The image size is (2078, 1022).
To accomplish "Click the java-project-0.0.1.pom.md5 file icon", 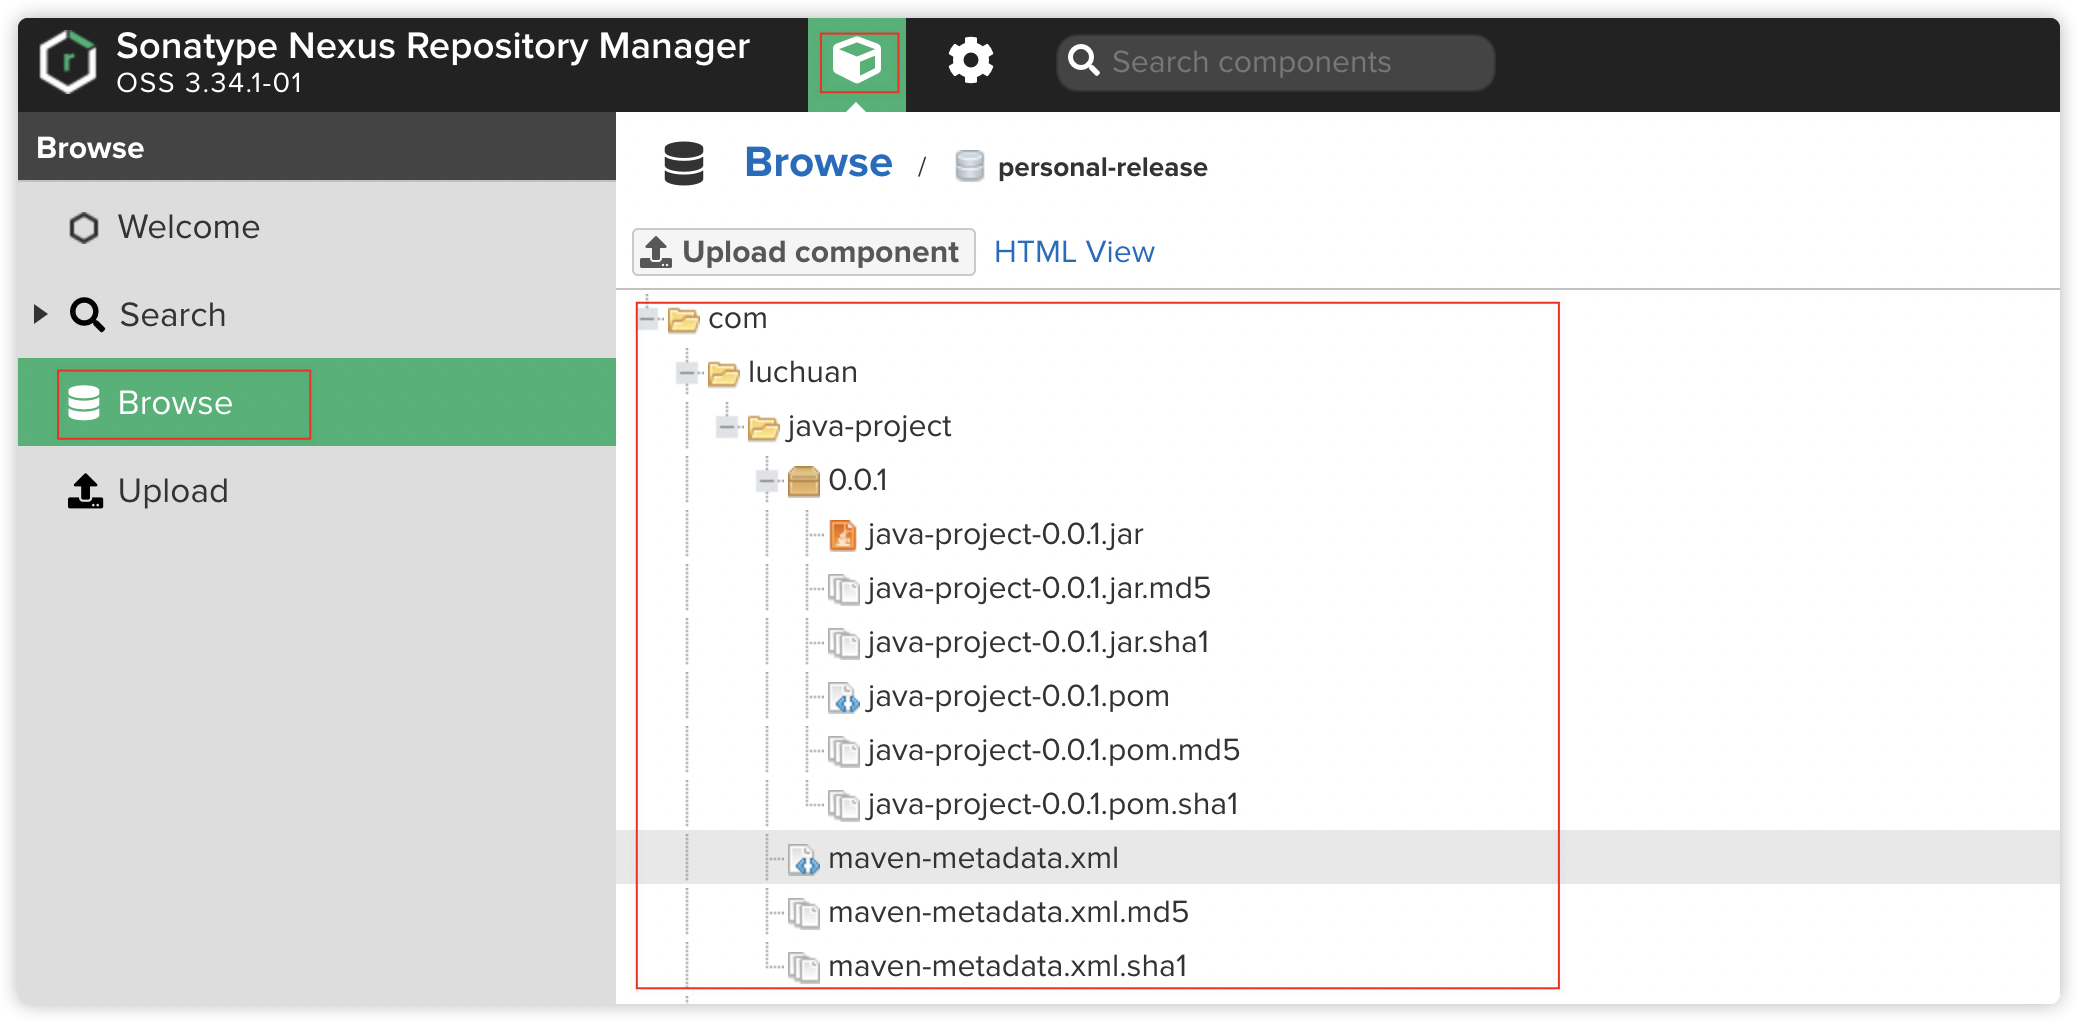I will point(844,751).
